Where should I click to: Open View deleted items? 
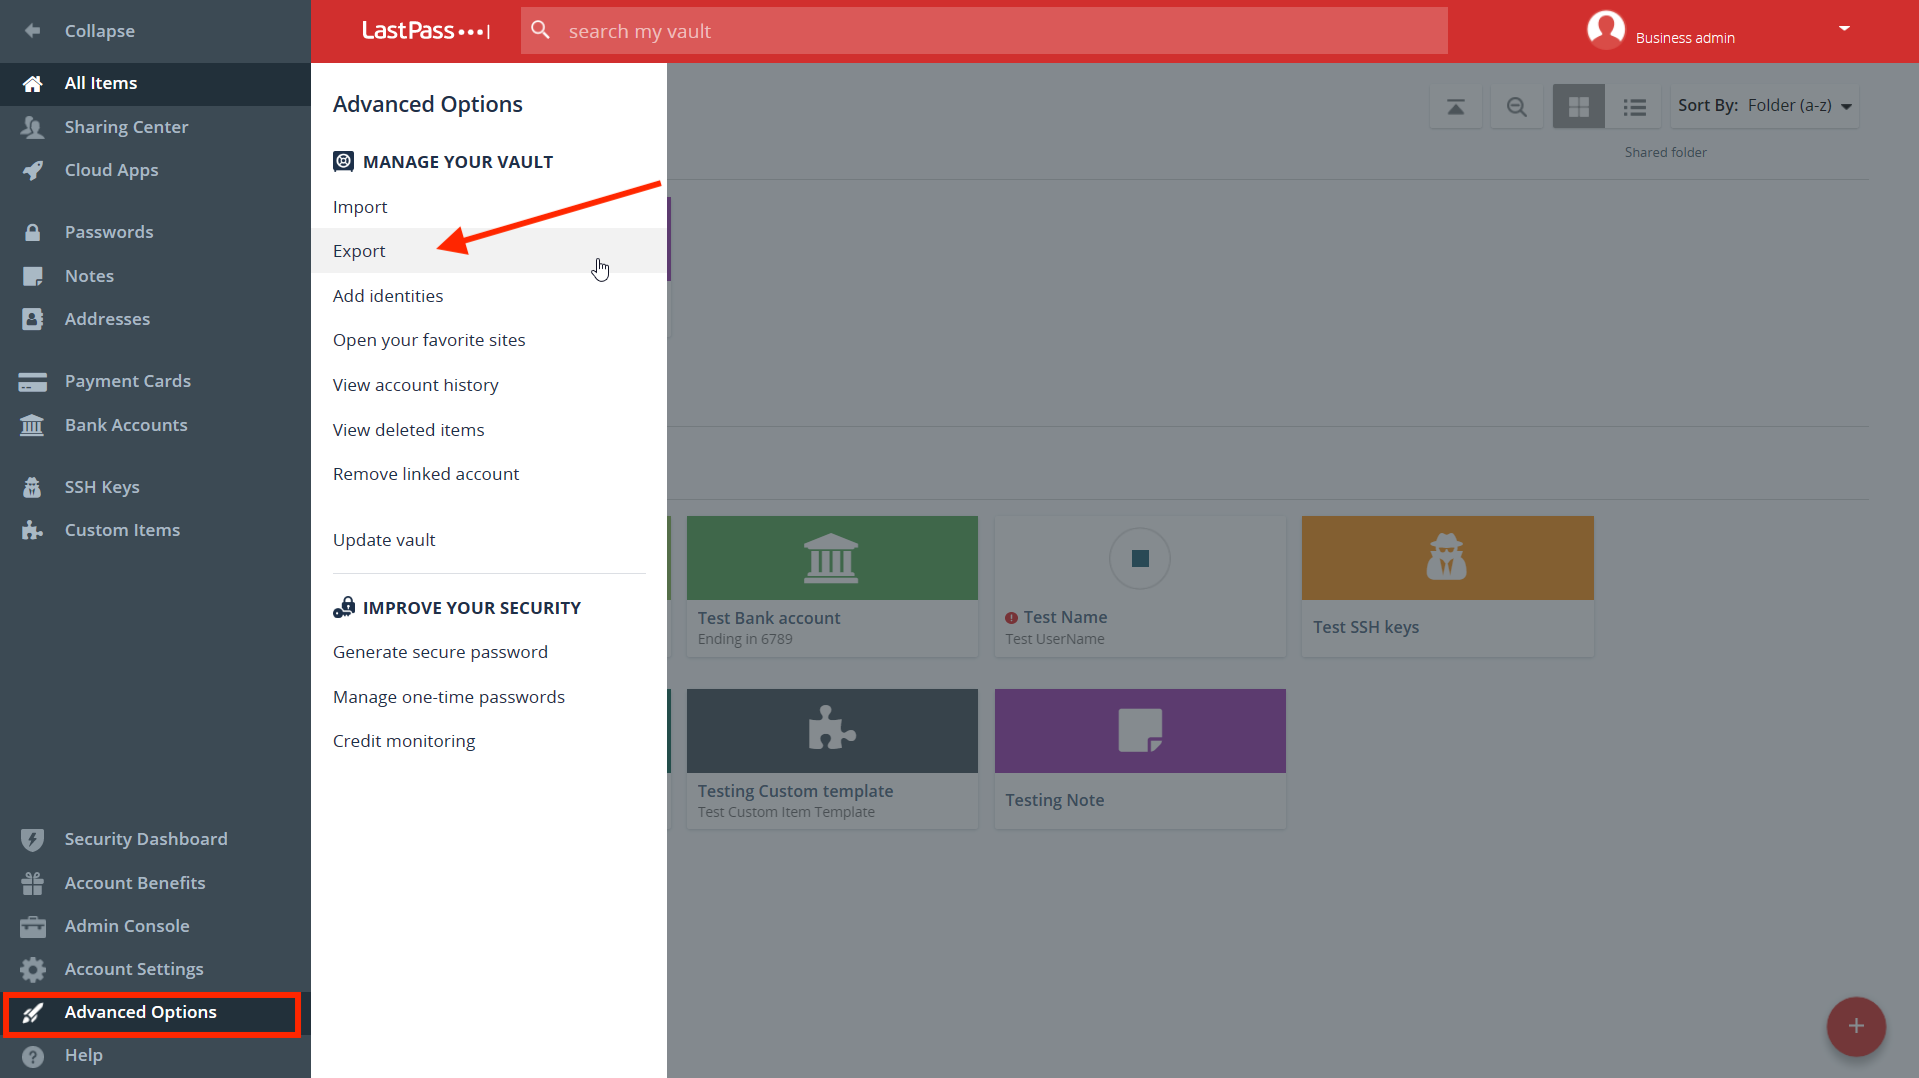click(x=409, y=430)
